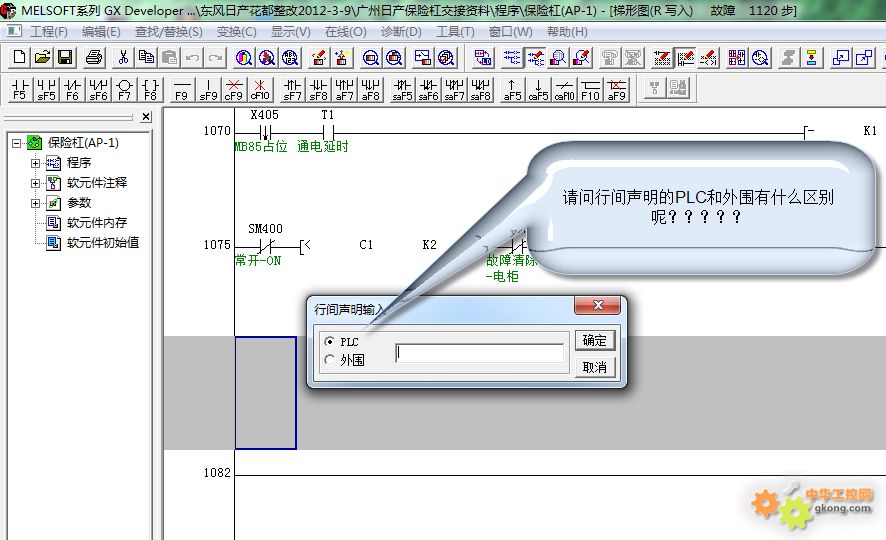Click the F10 draw line icon
Viewport: 886px width, 540px height.
pyautogui.click(x=590, y=89)
